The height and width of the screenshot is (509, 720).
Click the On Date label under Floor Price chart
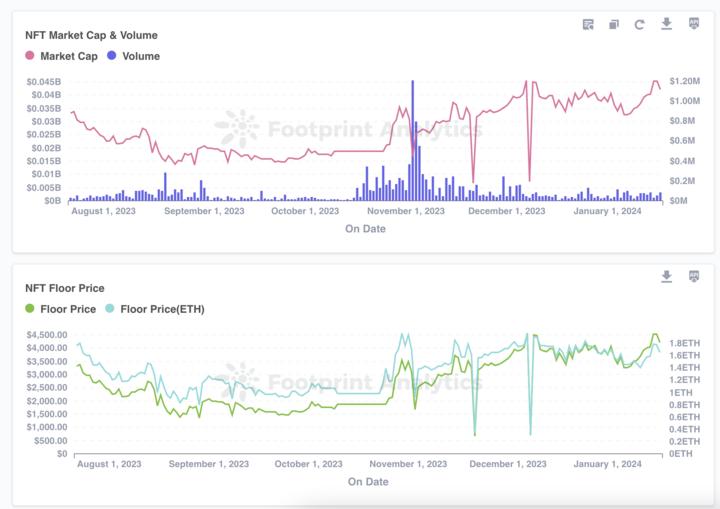point(368,481)
